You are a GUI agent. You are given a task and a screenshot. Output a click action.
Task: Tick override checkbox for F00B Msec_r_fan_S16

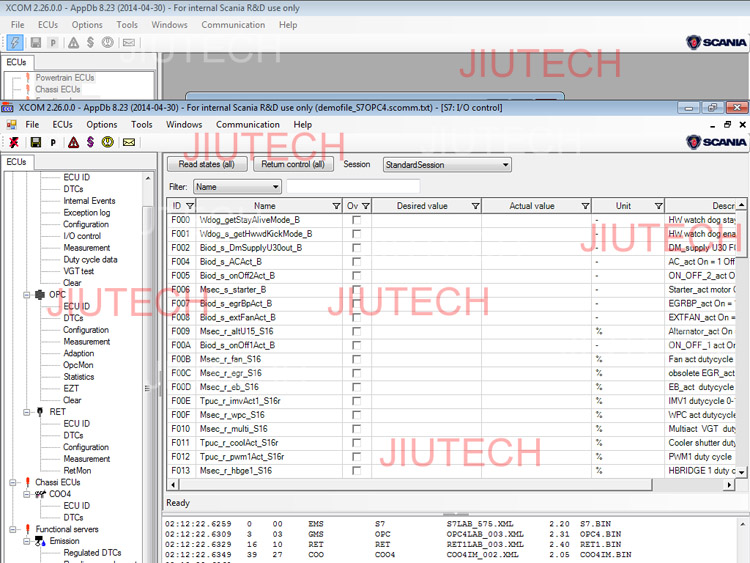[x=356, y=359]
